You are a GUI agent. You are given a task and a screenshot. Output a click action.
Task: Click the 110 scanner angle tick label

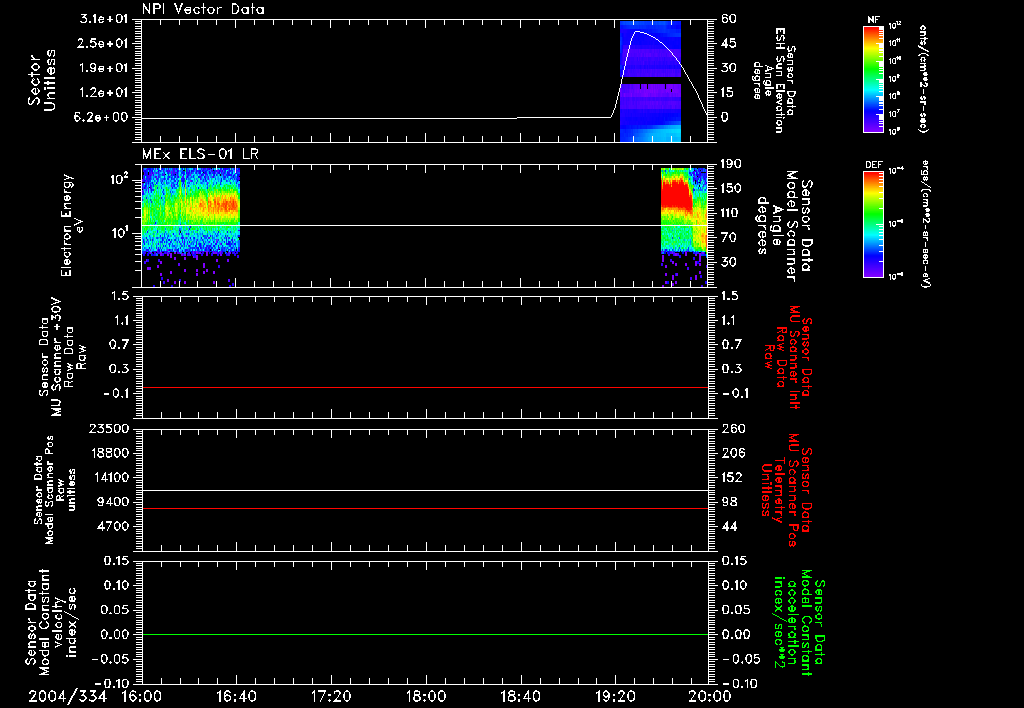731,213
